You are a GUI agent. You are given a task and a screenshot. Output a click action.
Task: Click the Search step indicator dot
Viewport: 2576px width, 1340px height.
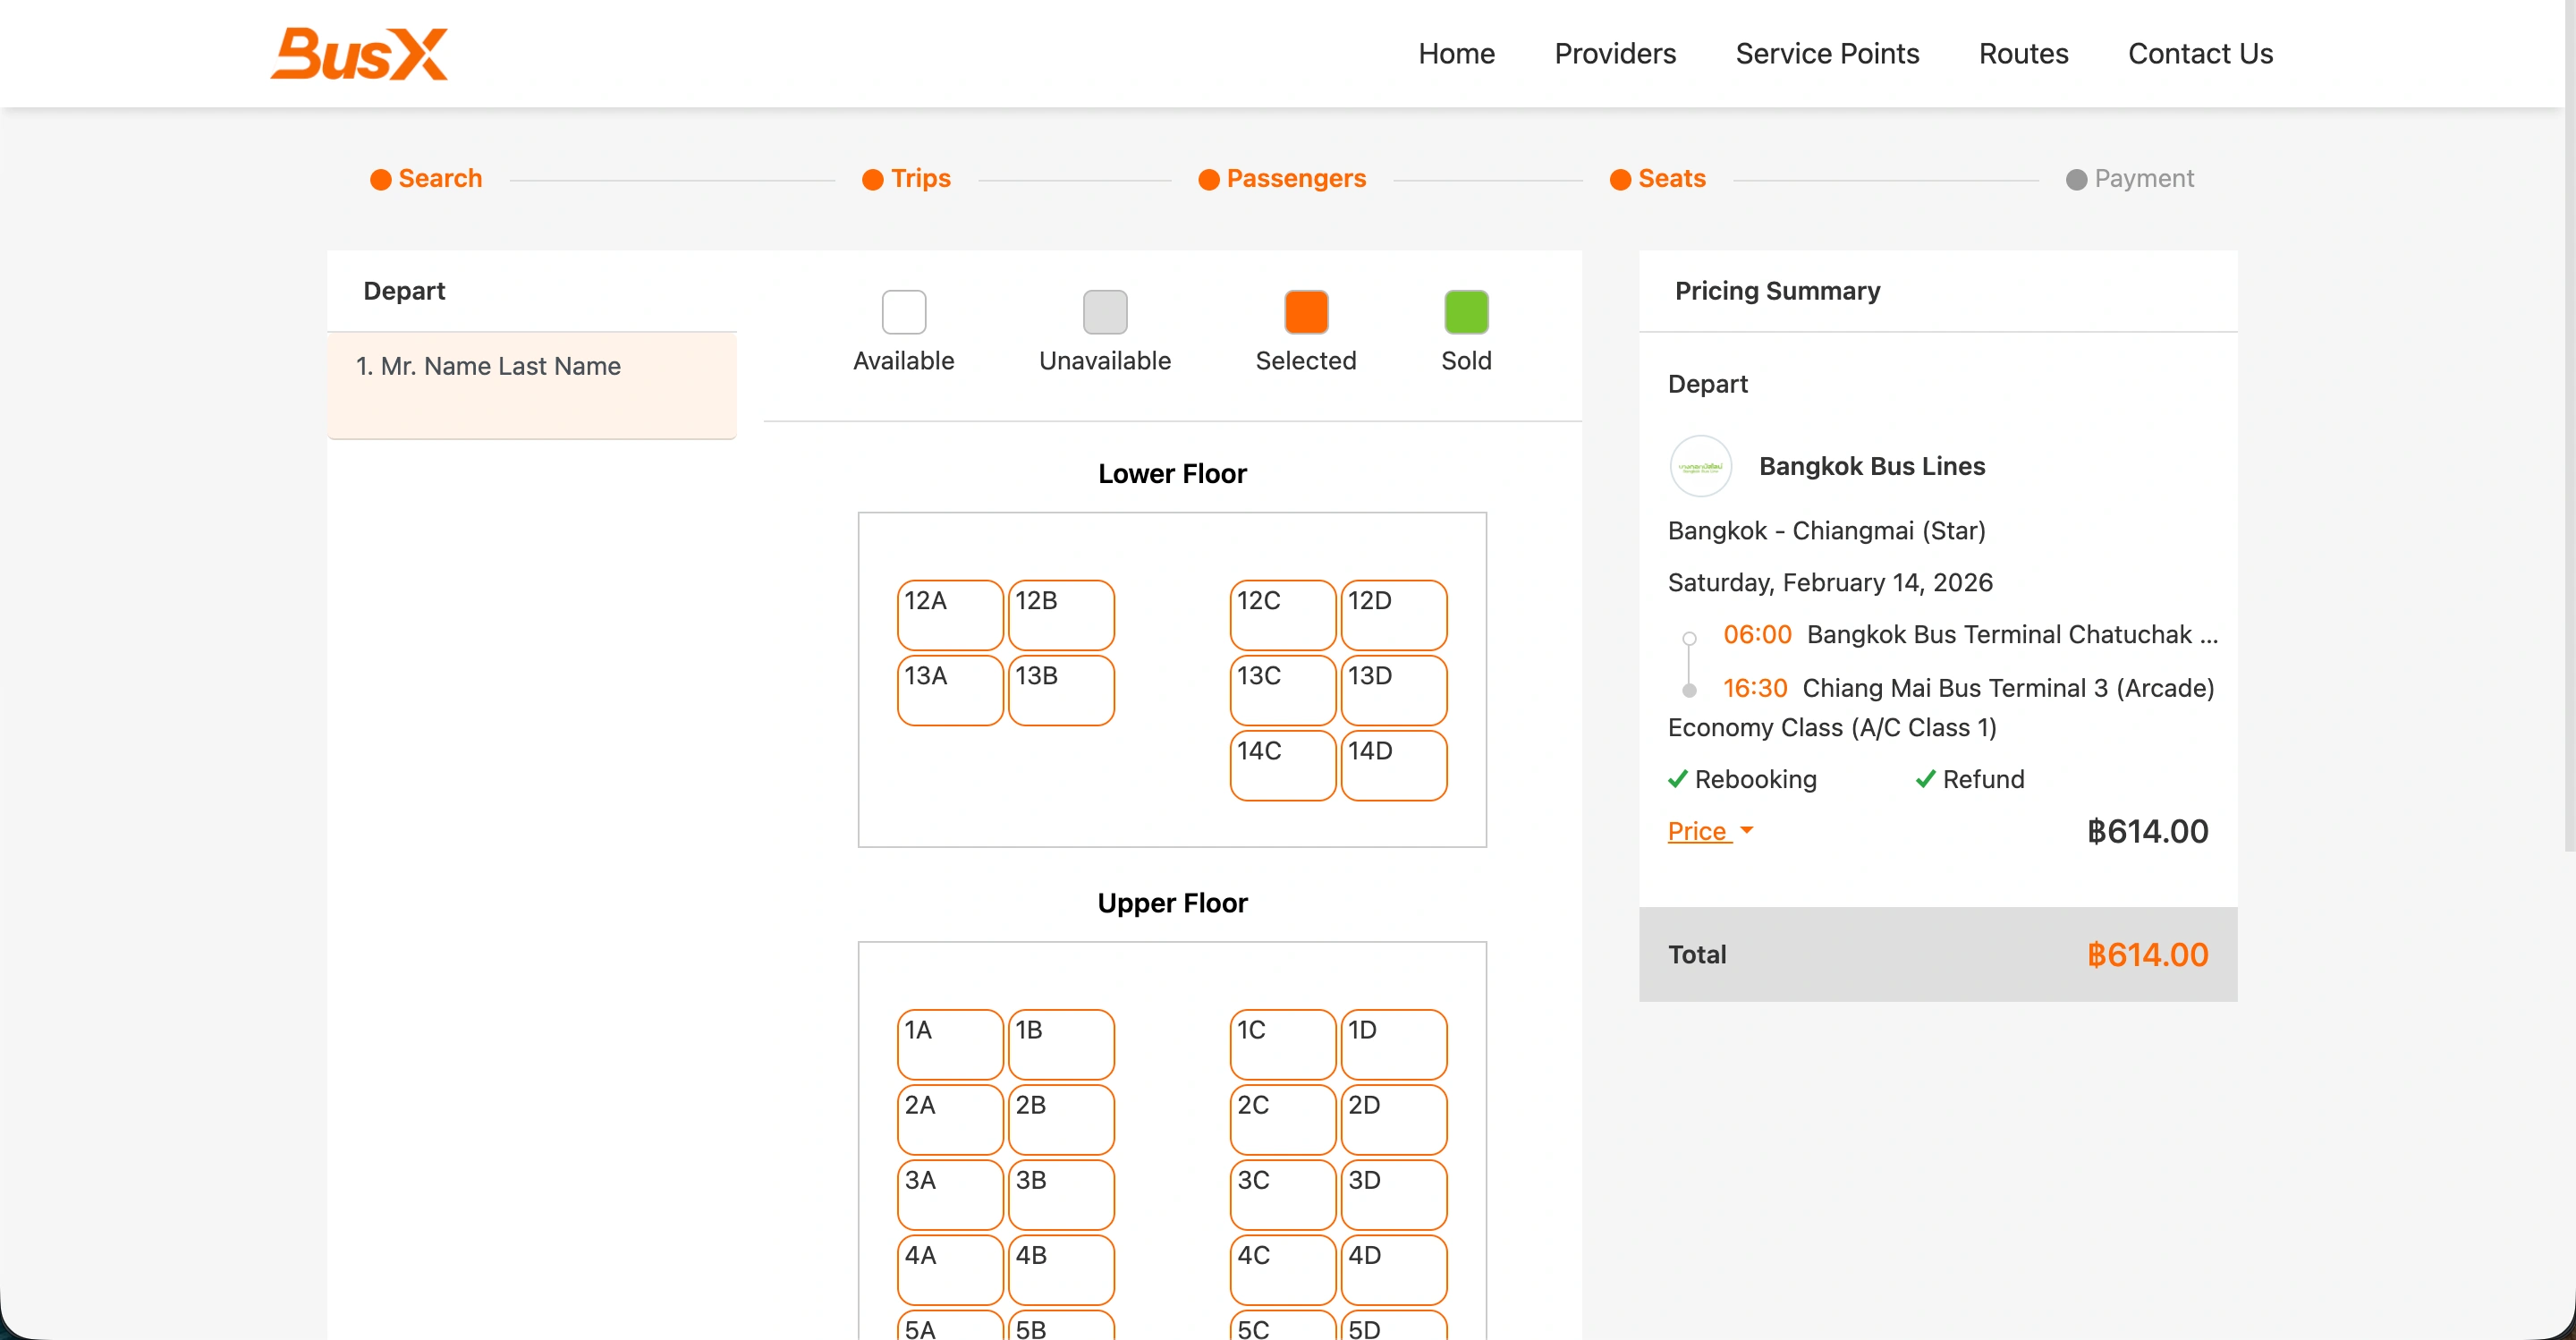pos(381,179)
